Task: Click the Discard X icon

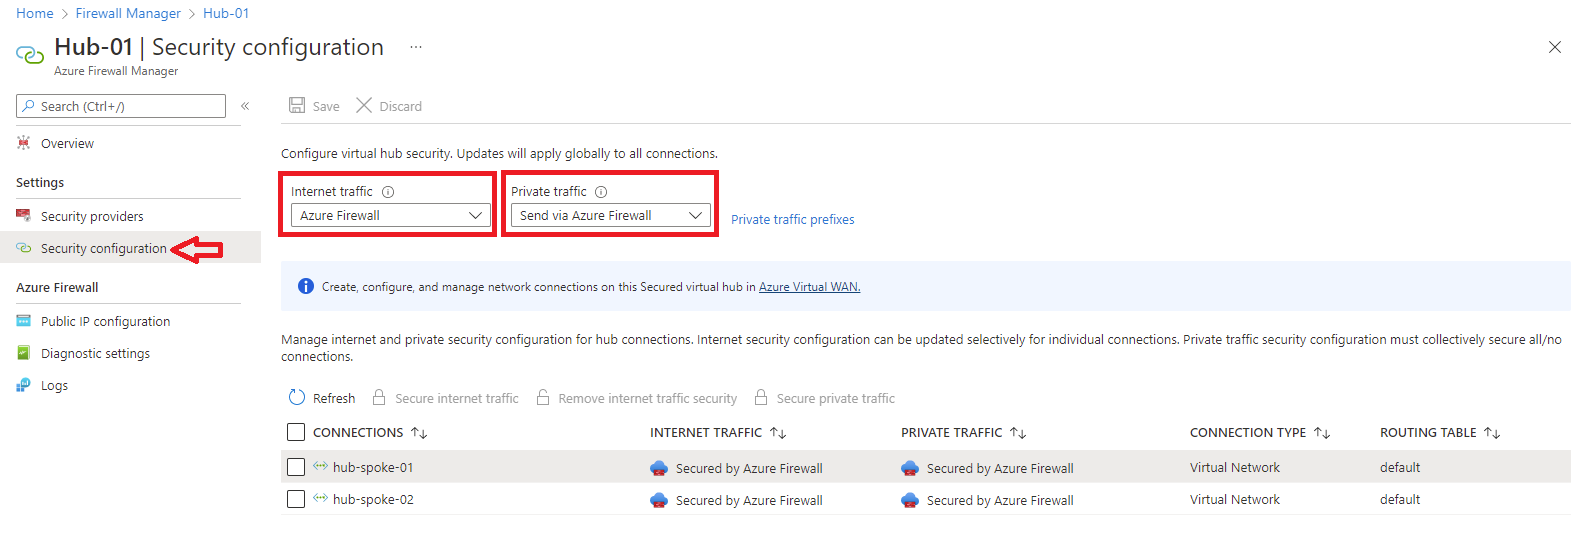Action: [364, 106]
